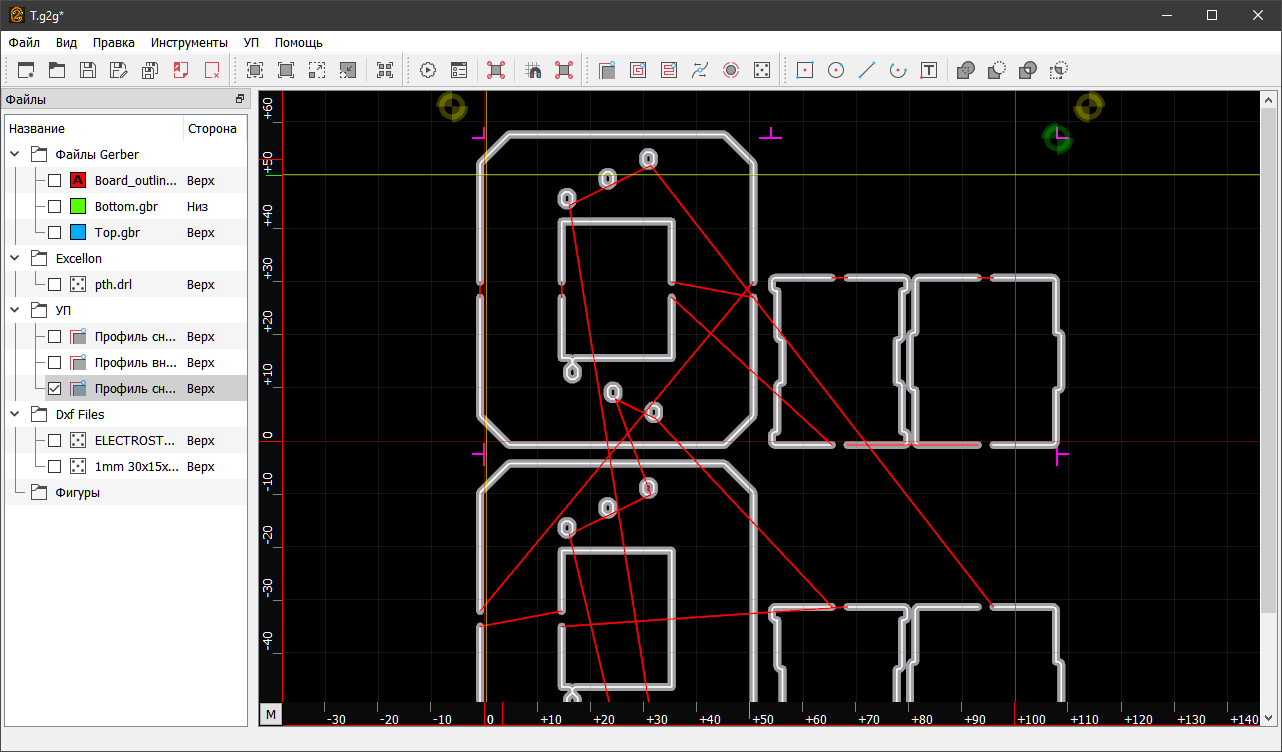Click the green crosshair marker on the canvas
This screenshot has width=1282, height=752.
click(x=1057, y=138)
